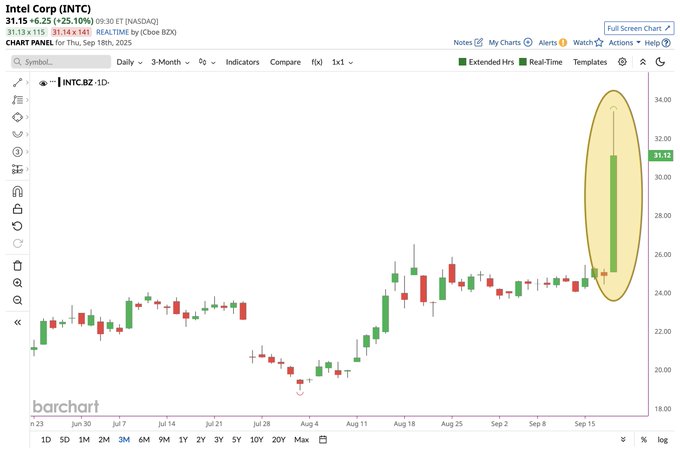Click the INTC.BZ series label
The image size is (680, 451).
point(77,82)
